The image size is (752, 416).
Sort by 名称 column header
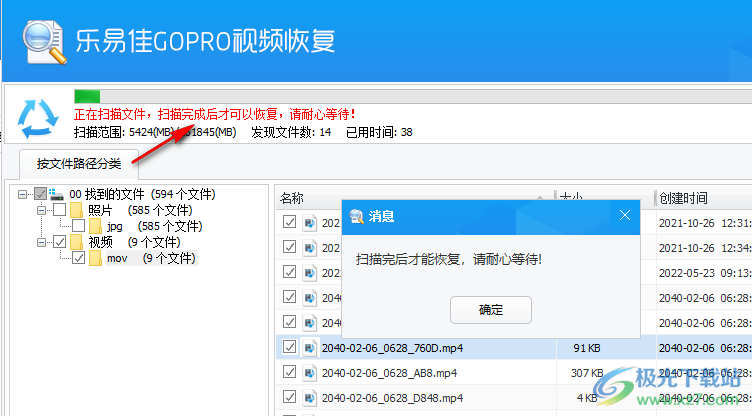click(415, 198)
